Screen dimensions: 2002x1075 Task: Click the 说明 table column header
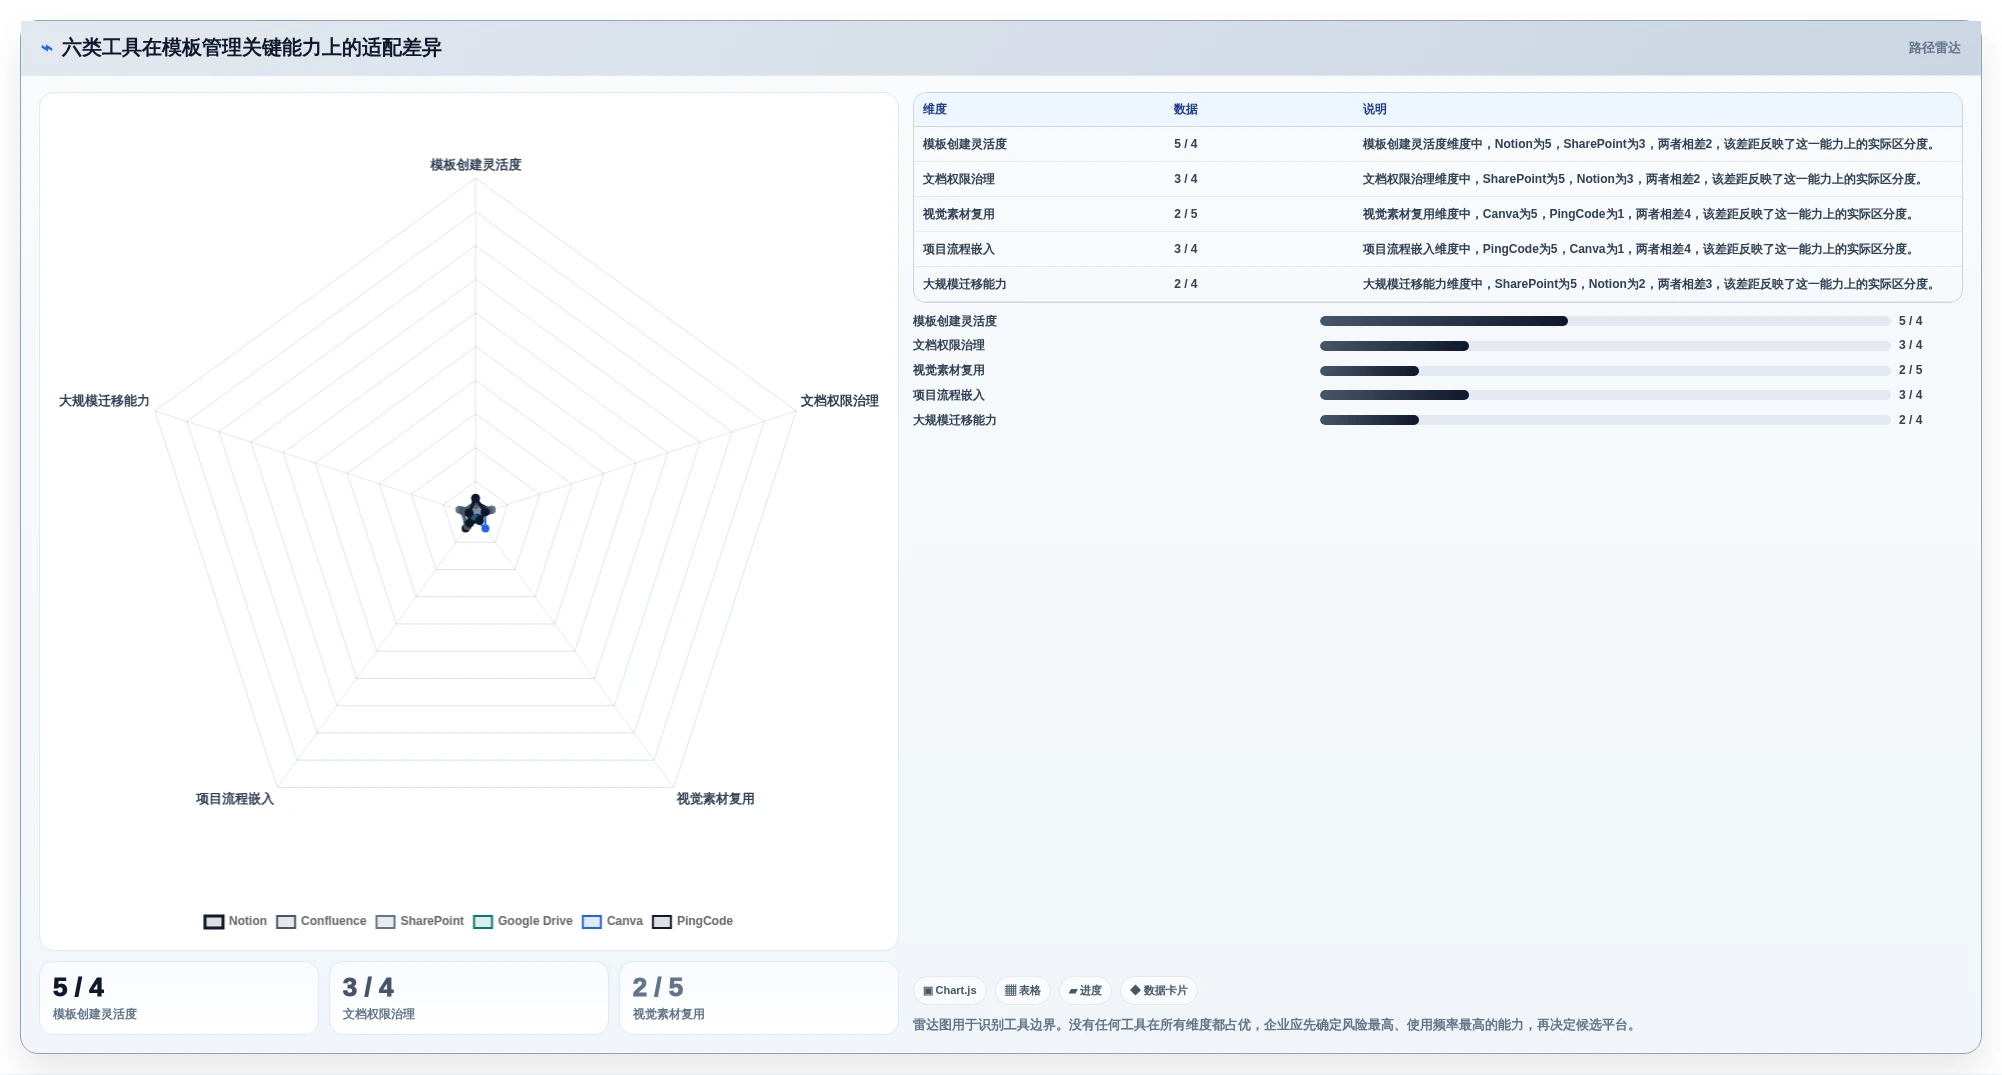pos(1375,110)
